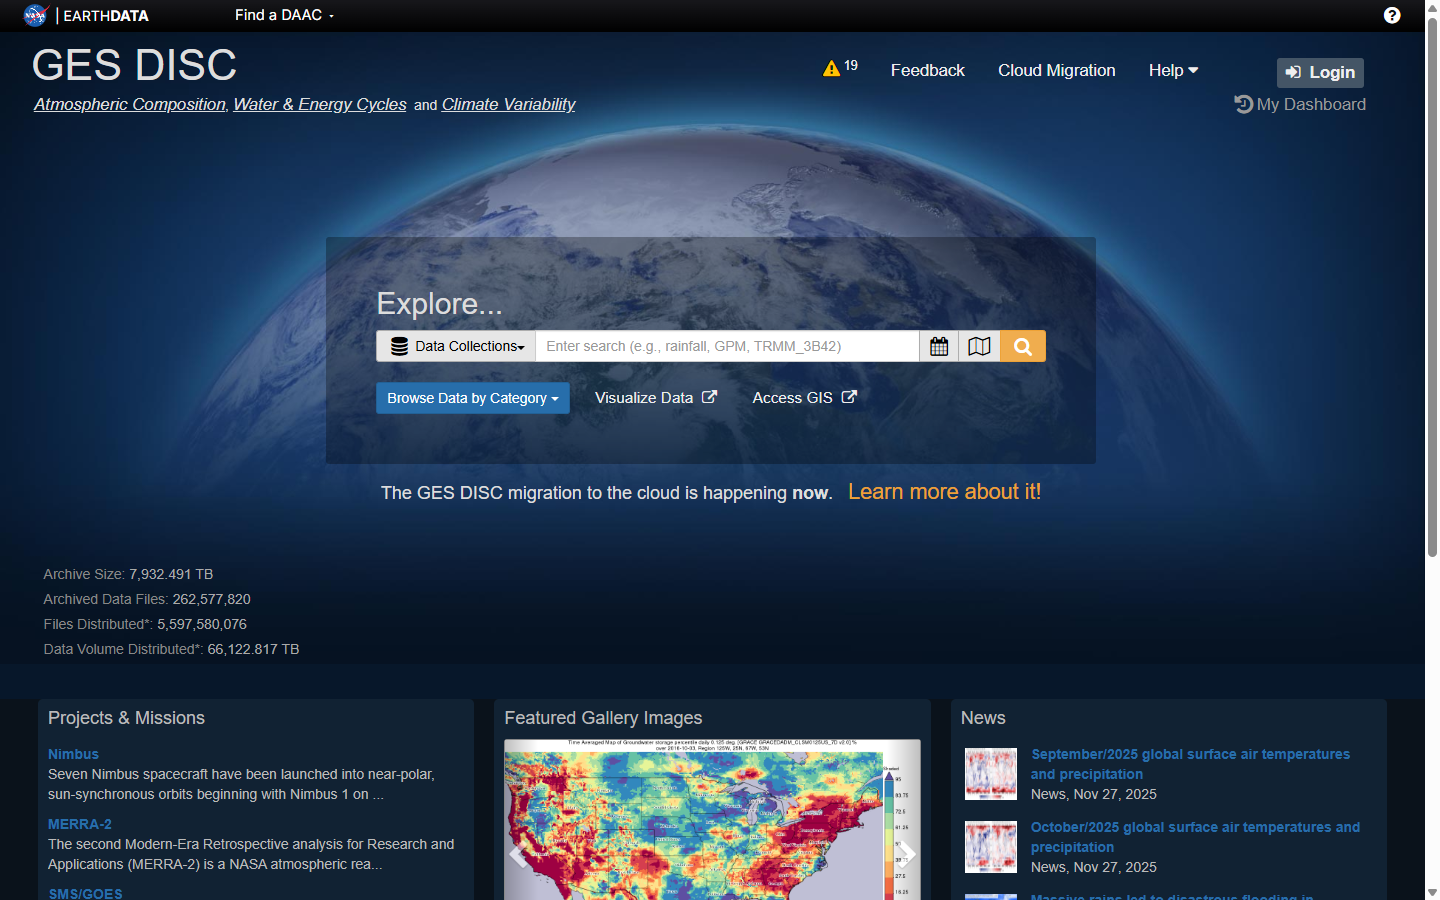The height and width of the screenshot is (900, 1440).
Task: Click the scrollbar up arrow
Action: pyautogui.click(x=1432, y=7)
